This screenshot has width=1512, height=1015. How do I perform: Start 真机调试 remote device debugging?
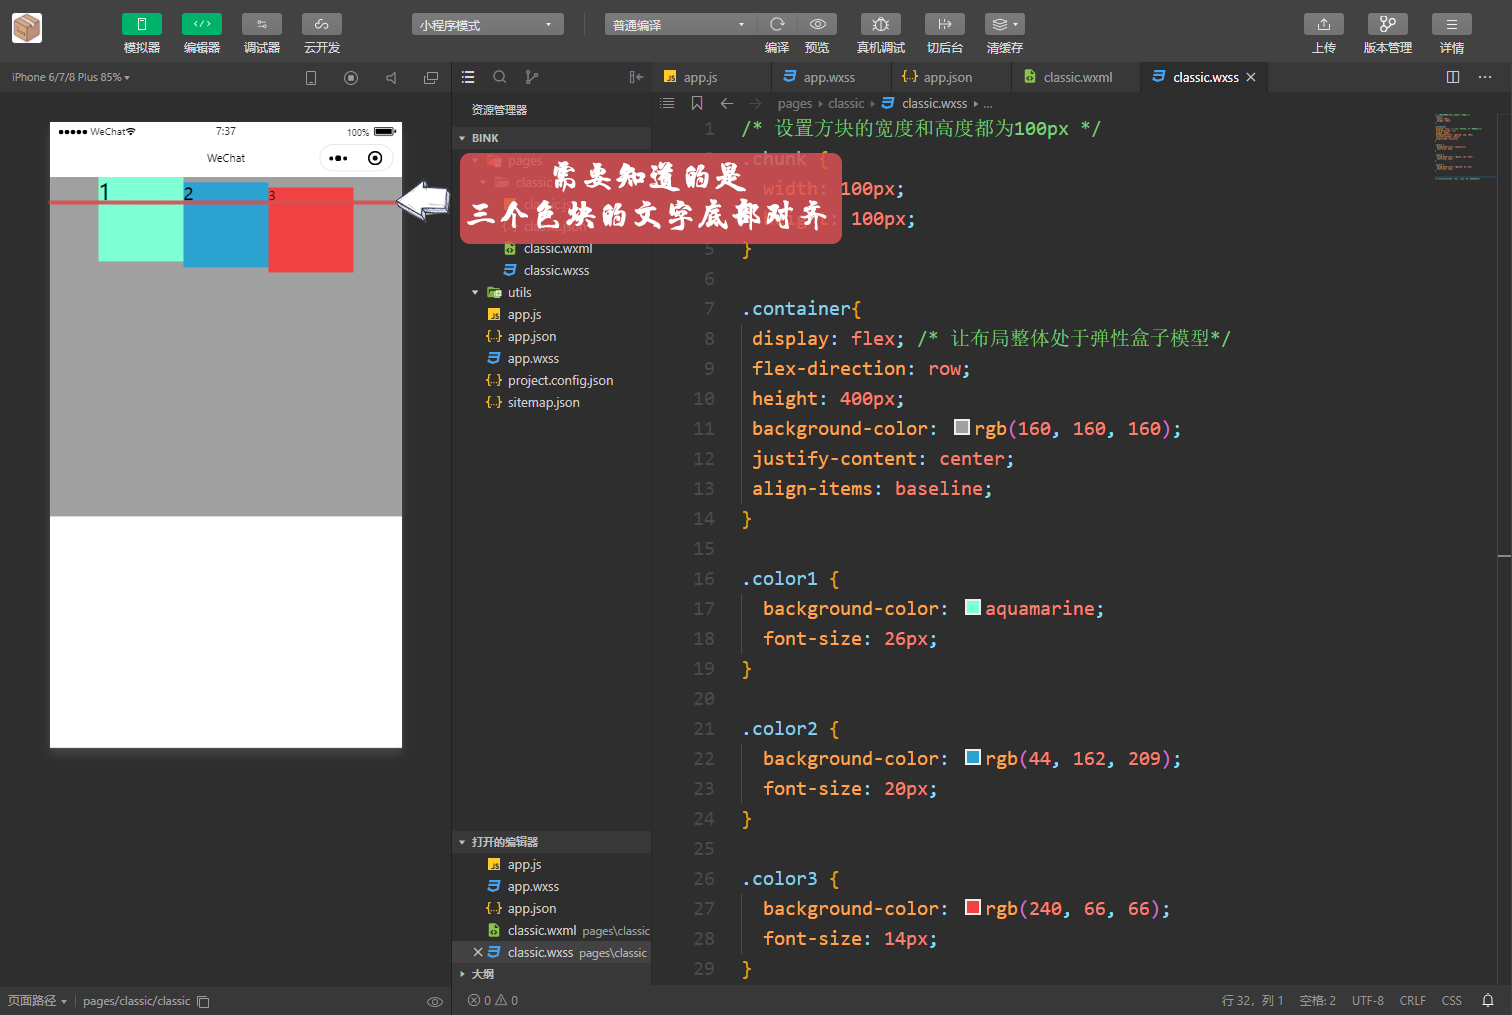(881, 24)
